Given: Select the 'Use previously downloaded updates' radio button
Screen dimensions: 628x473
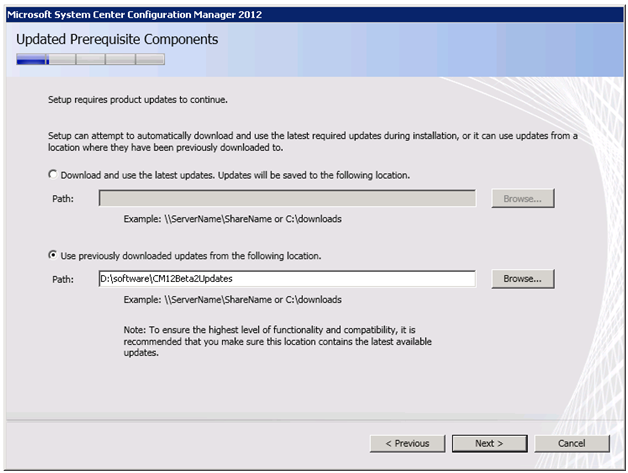Looking at the screenshot, I should [x=52, y=255].
